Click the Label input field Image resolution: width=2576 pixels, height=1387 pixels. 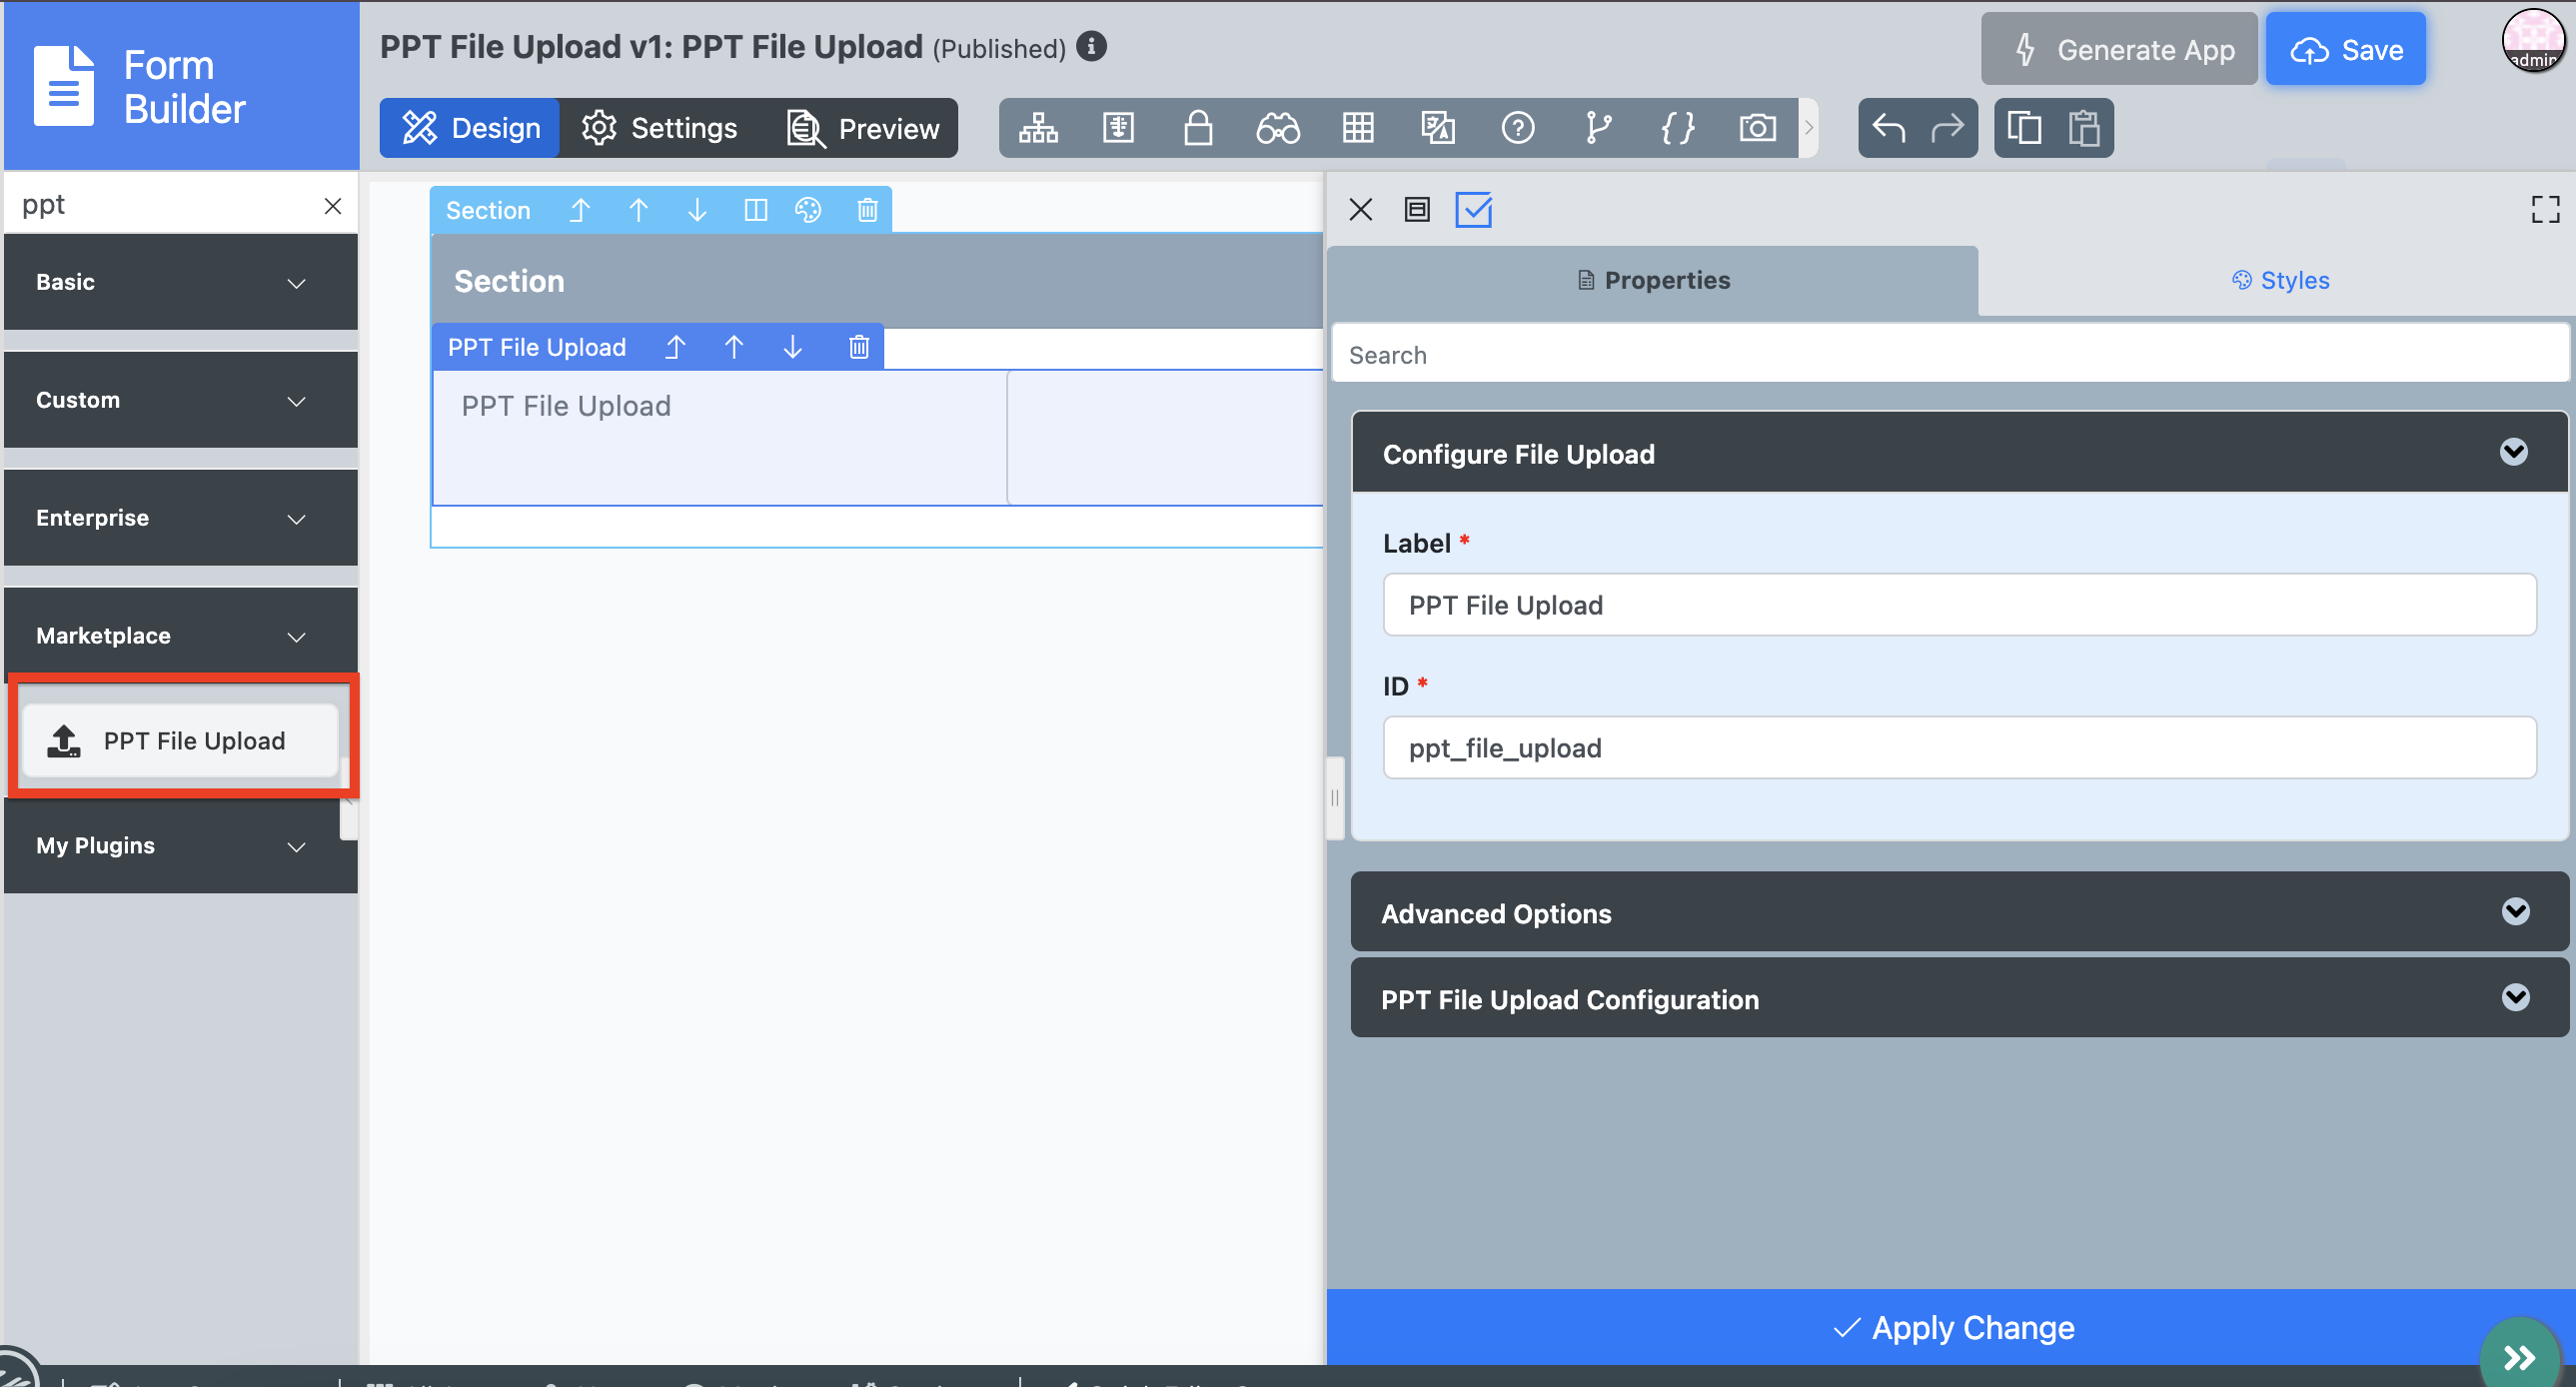1958,605
